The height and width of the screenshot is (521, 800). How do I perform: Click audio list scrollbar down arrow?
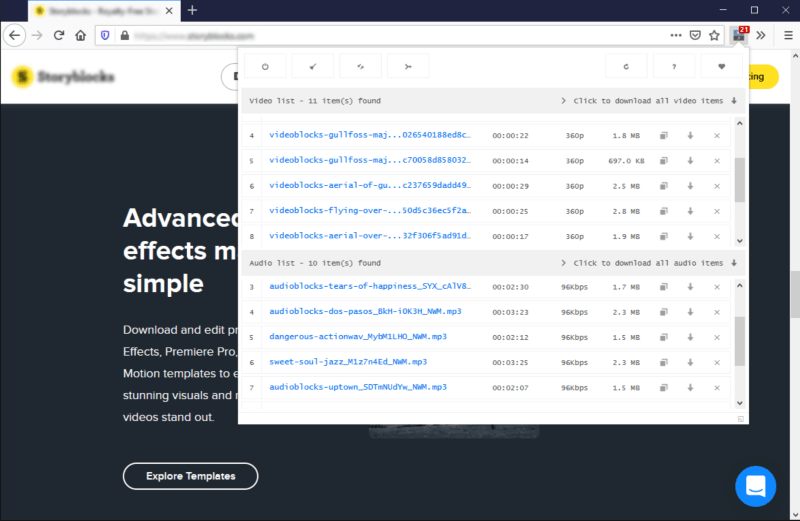click(x=740, y=403)
